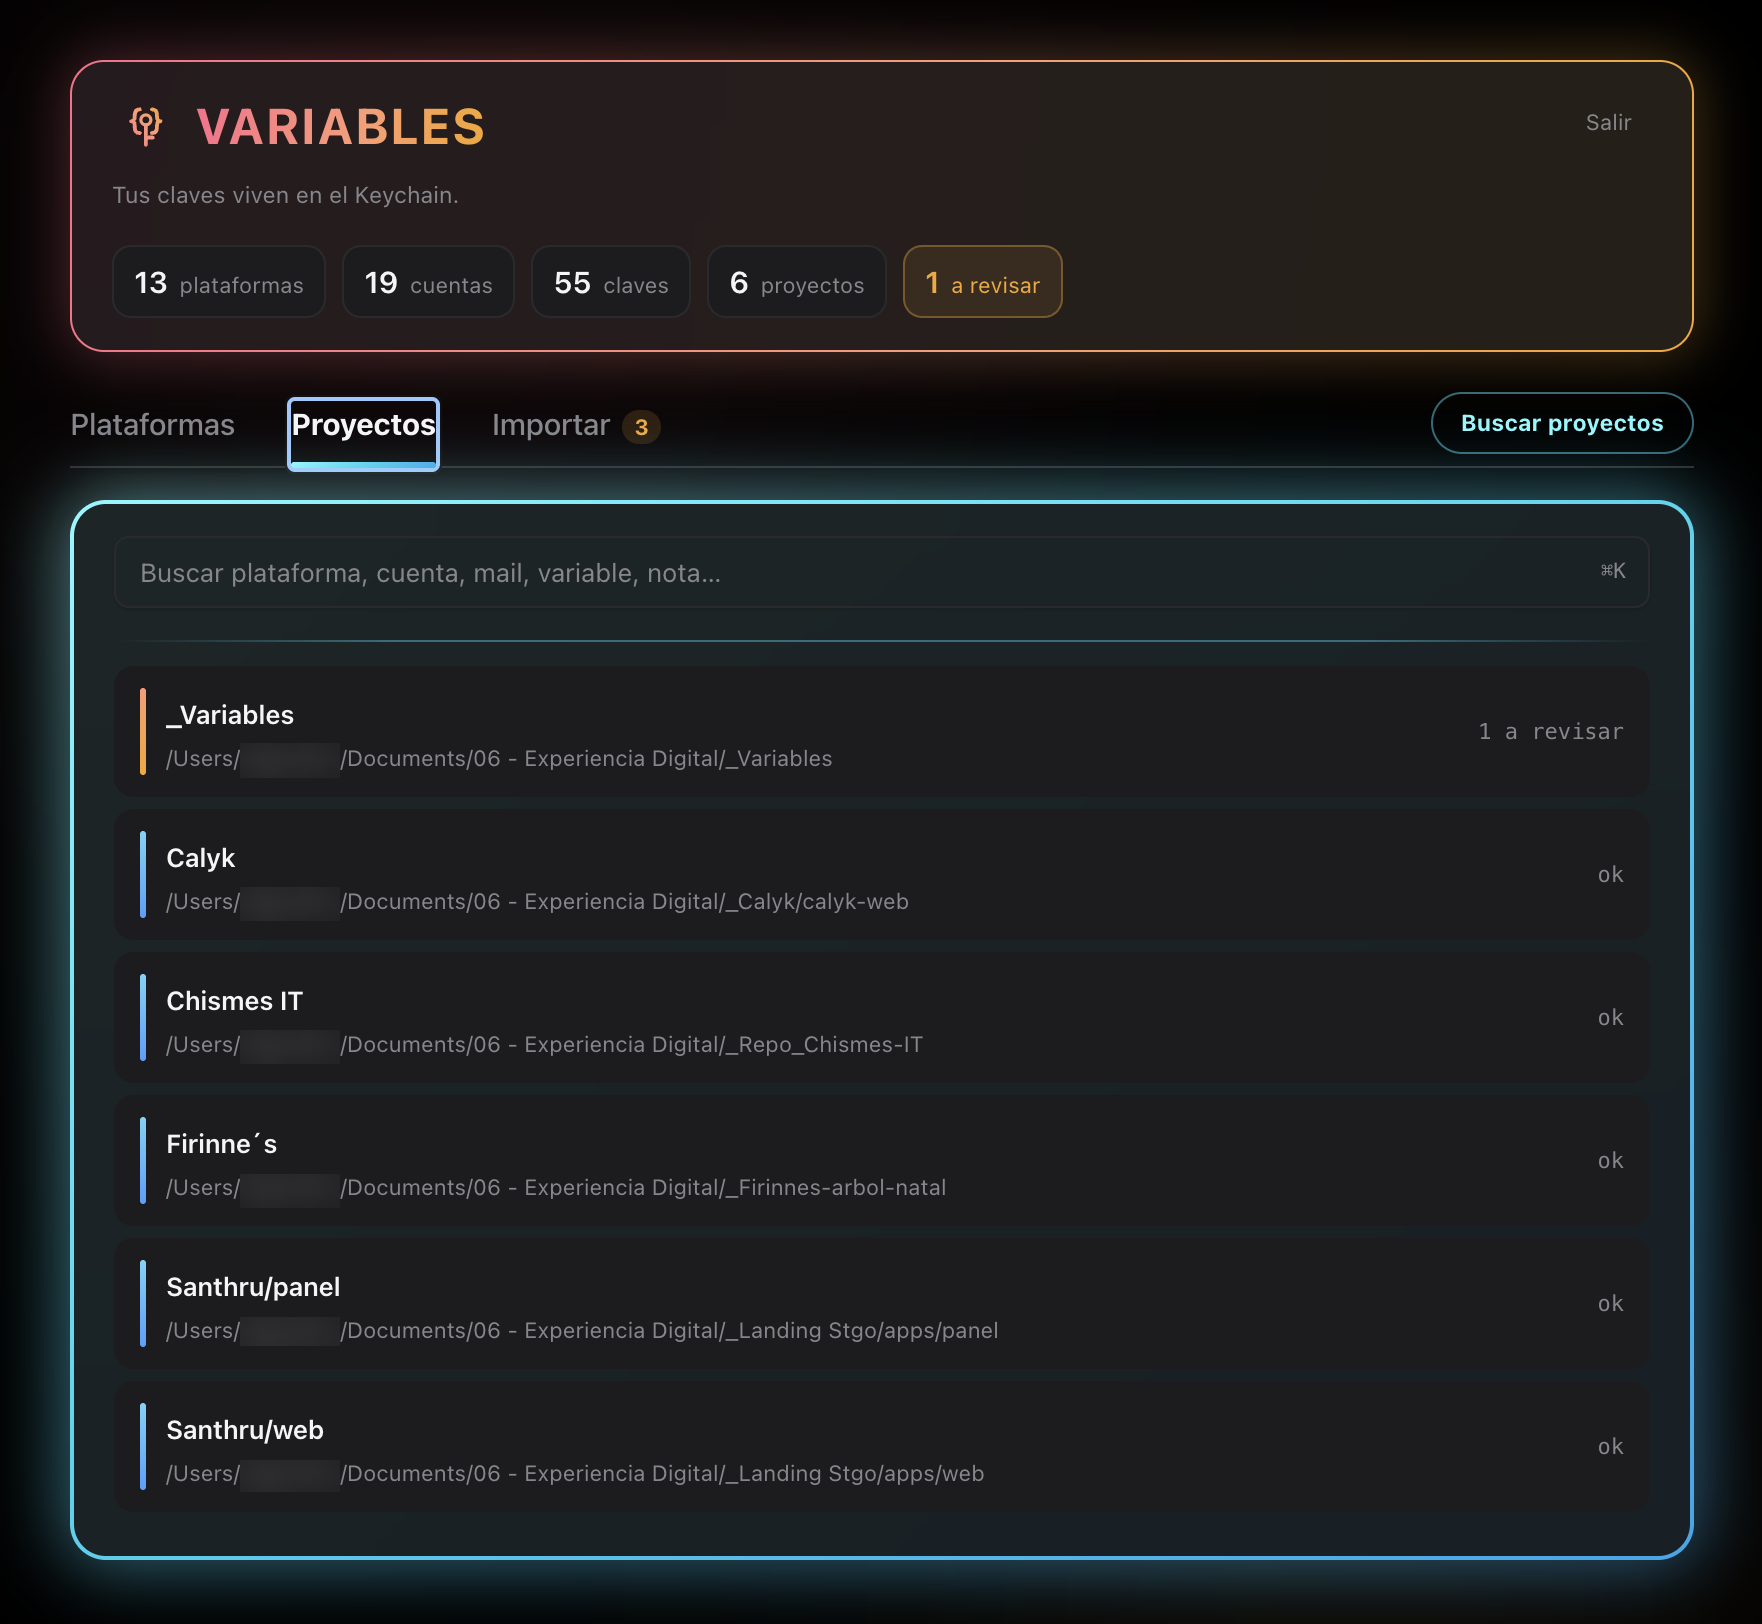Open the 6 proyectos stat chip
1762x1624 pixels.
797,282
